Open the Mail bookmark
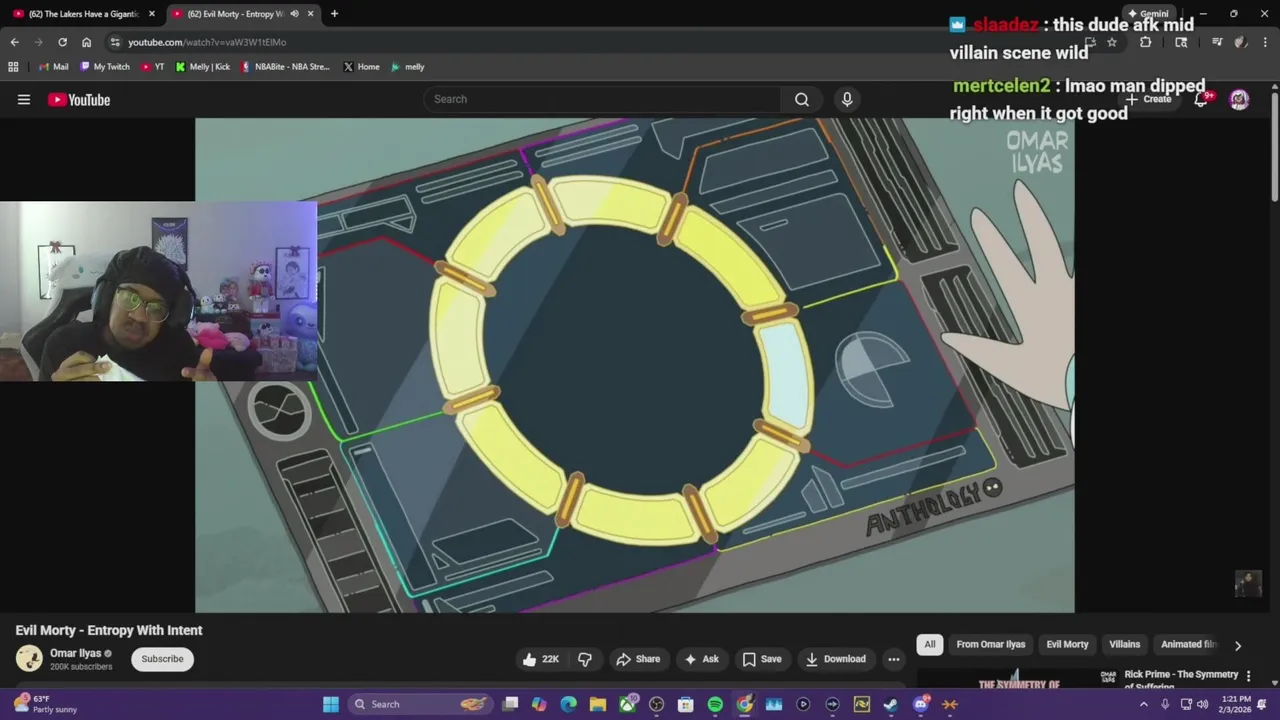 click(x=53, y=67)
